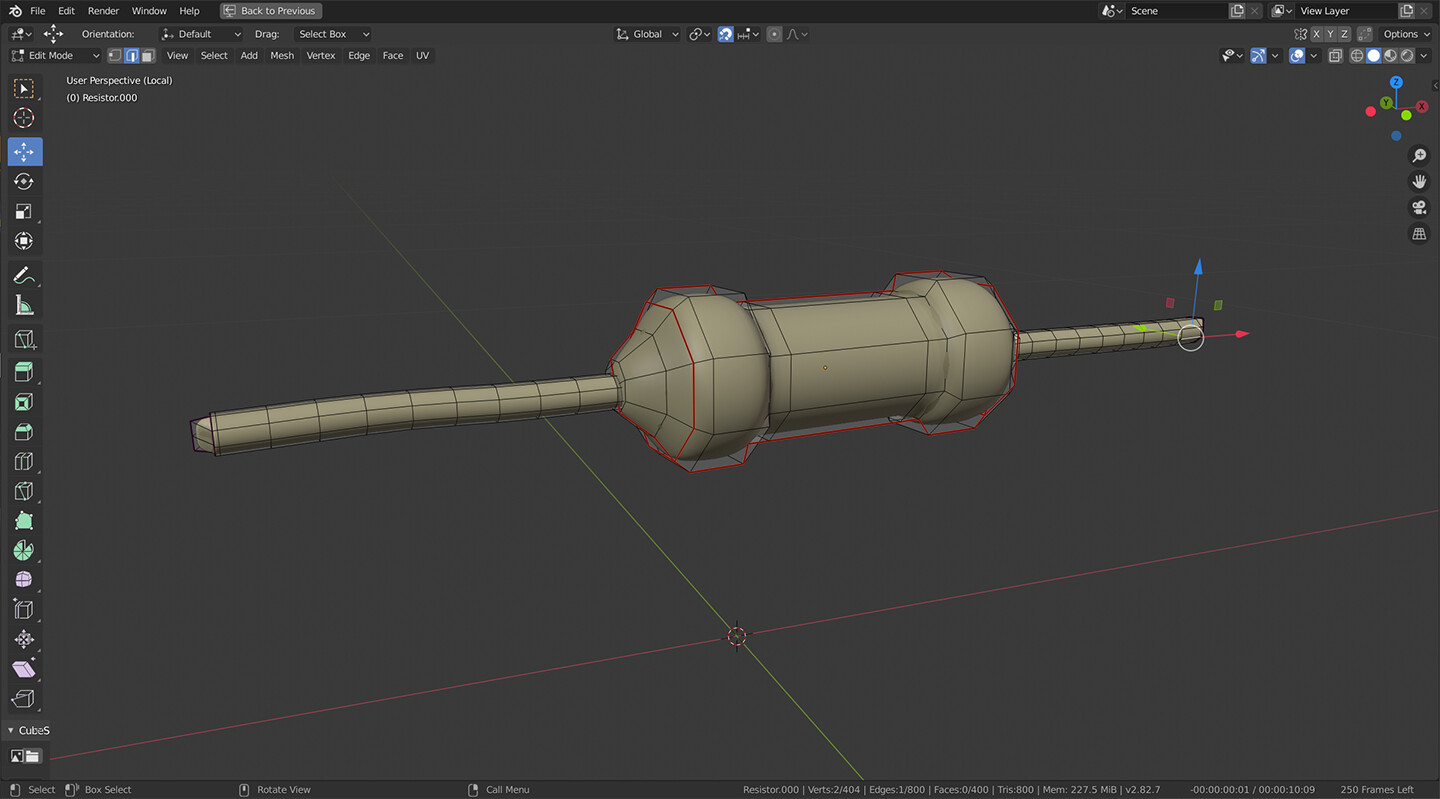
Task: Open the Mesh menu
Action: pyautogui.click(x=282, y=56)
